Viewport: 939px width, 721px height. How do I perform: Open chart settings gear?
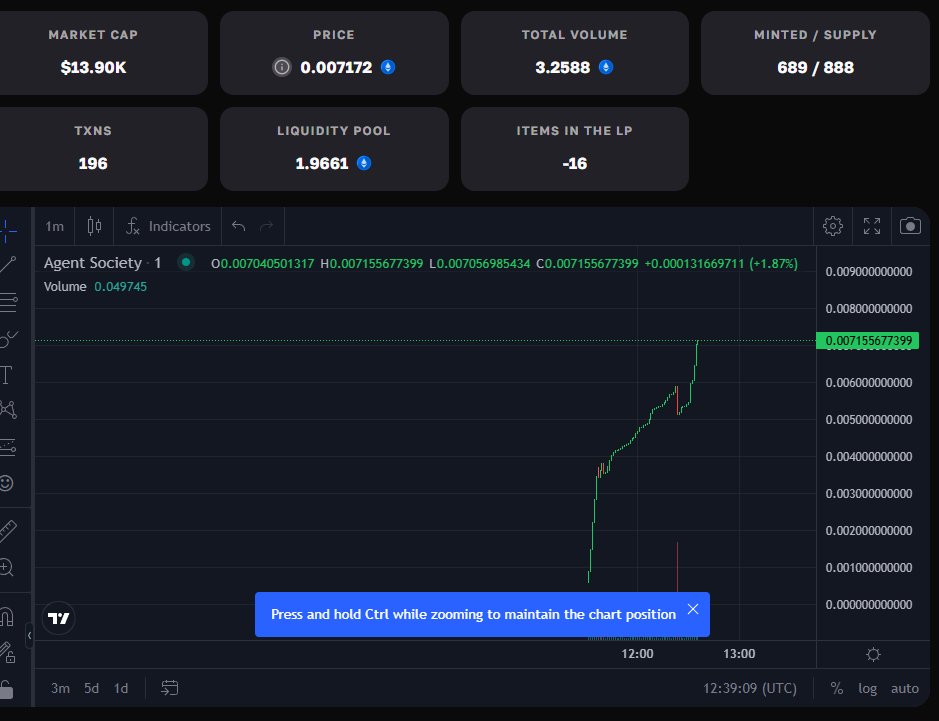832,226
